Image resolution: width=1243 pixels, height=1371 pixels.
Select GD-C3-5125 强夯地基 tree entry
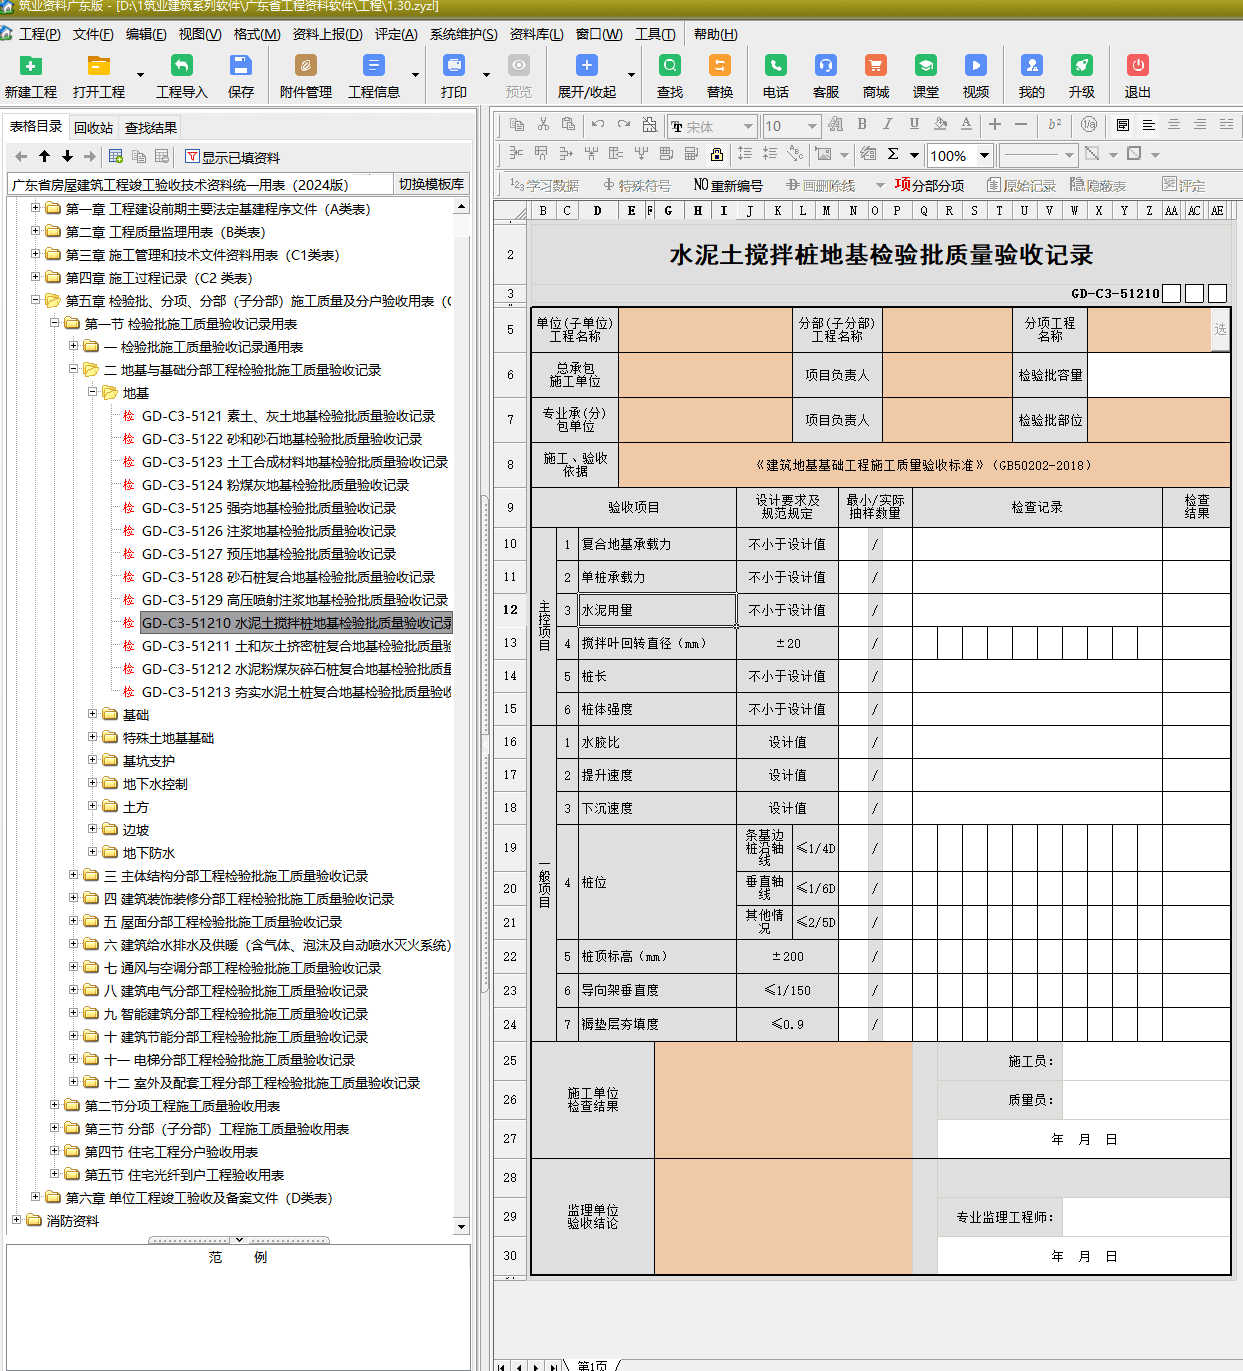(269, 508)
